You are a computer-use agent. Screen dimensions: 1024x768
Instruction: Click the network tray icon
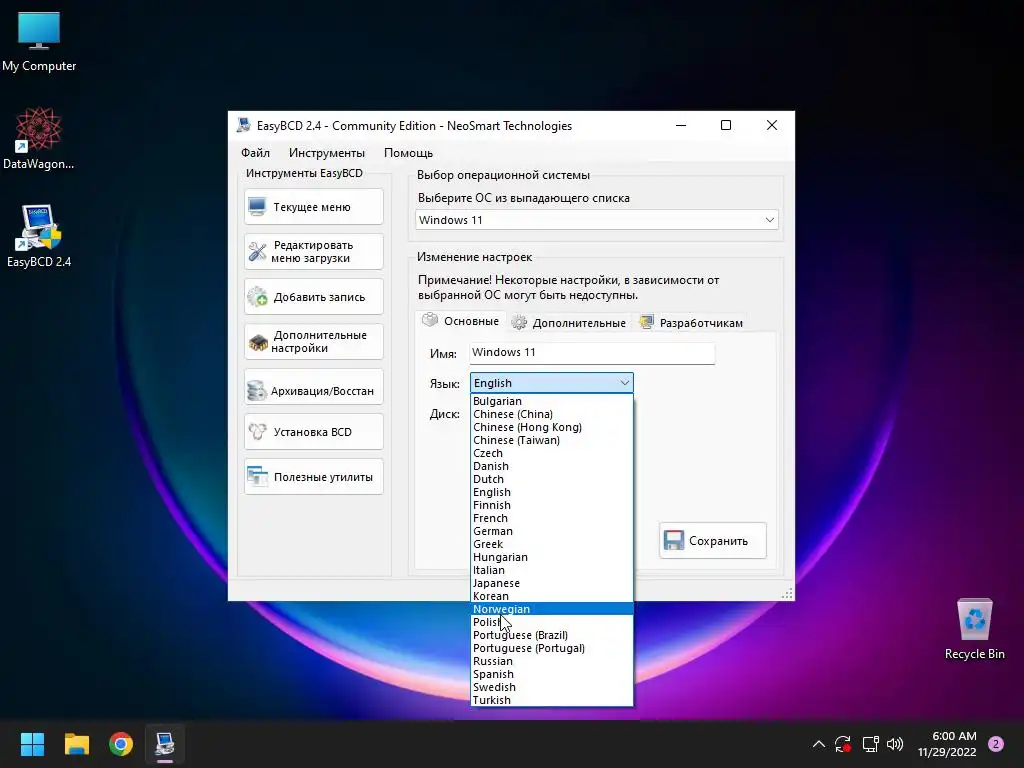(870, 744)
